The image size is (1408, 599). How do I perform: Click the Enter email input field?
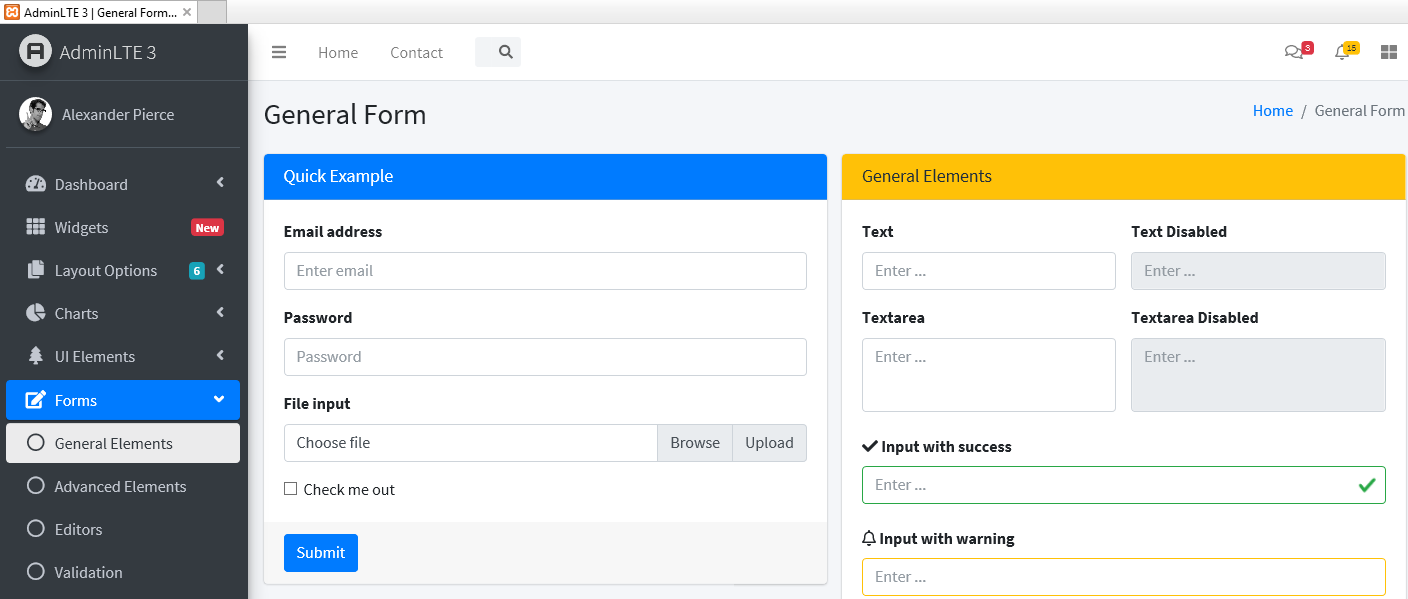point(545,271)
